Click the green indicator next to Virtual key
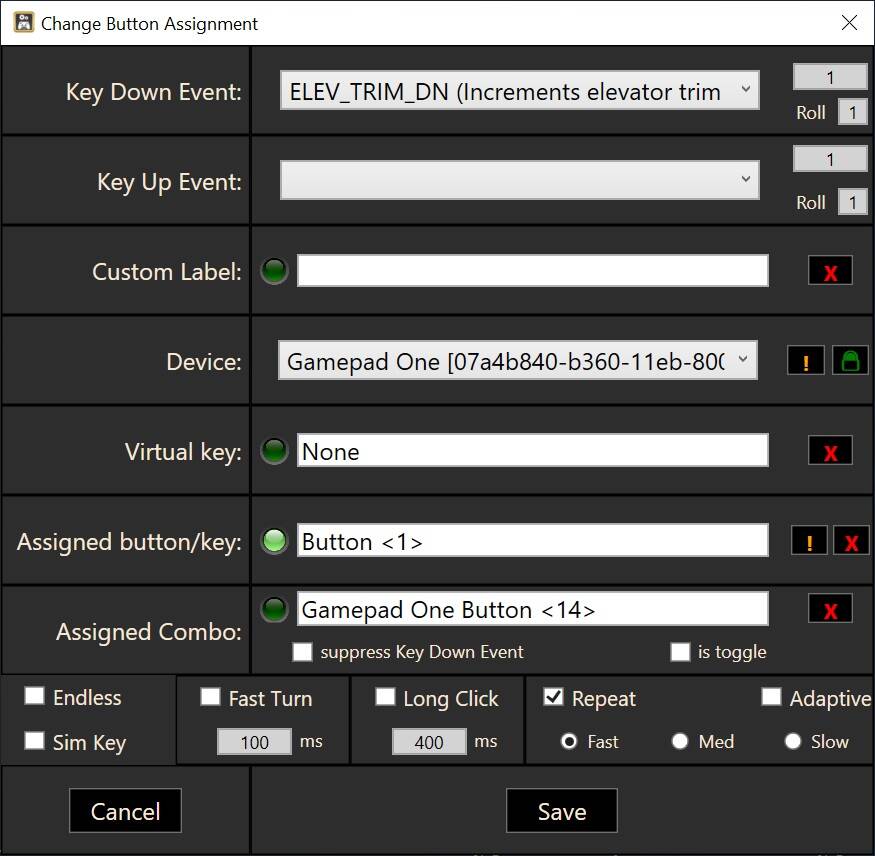The height and width of the screenshot is (856, 875). coord(273,450)
